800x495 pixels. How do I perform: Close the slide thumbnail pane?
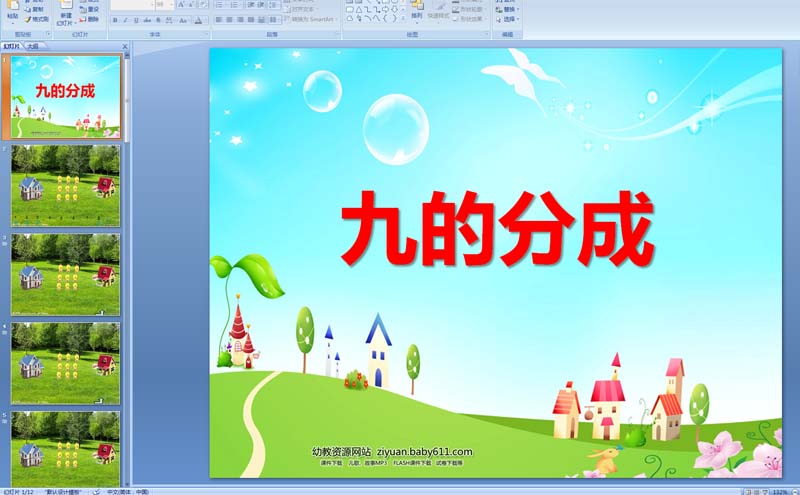pos(125,46)
